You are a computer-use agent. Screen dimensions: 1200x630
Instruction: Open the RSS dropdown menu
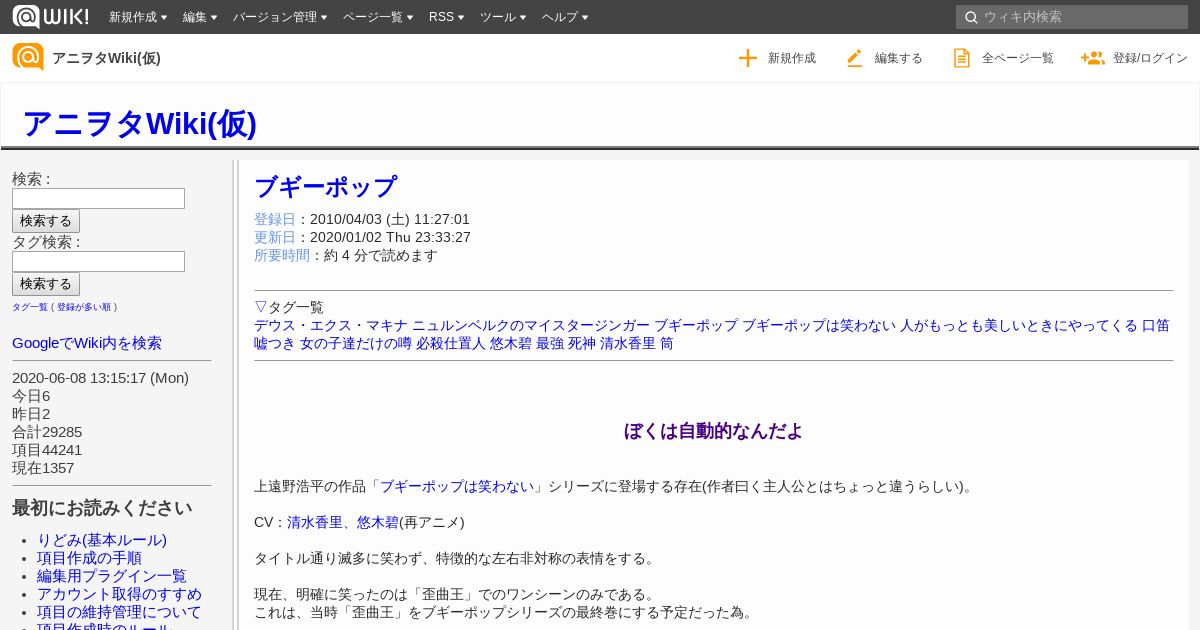point(446,17)
